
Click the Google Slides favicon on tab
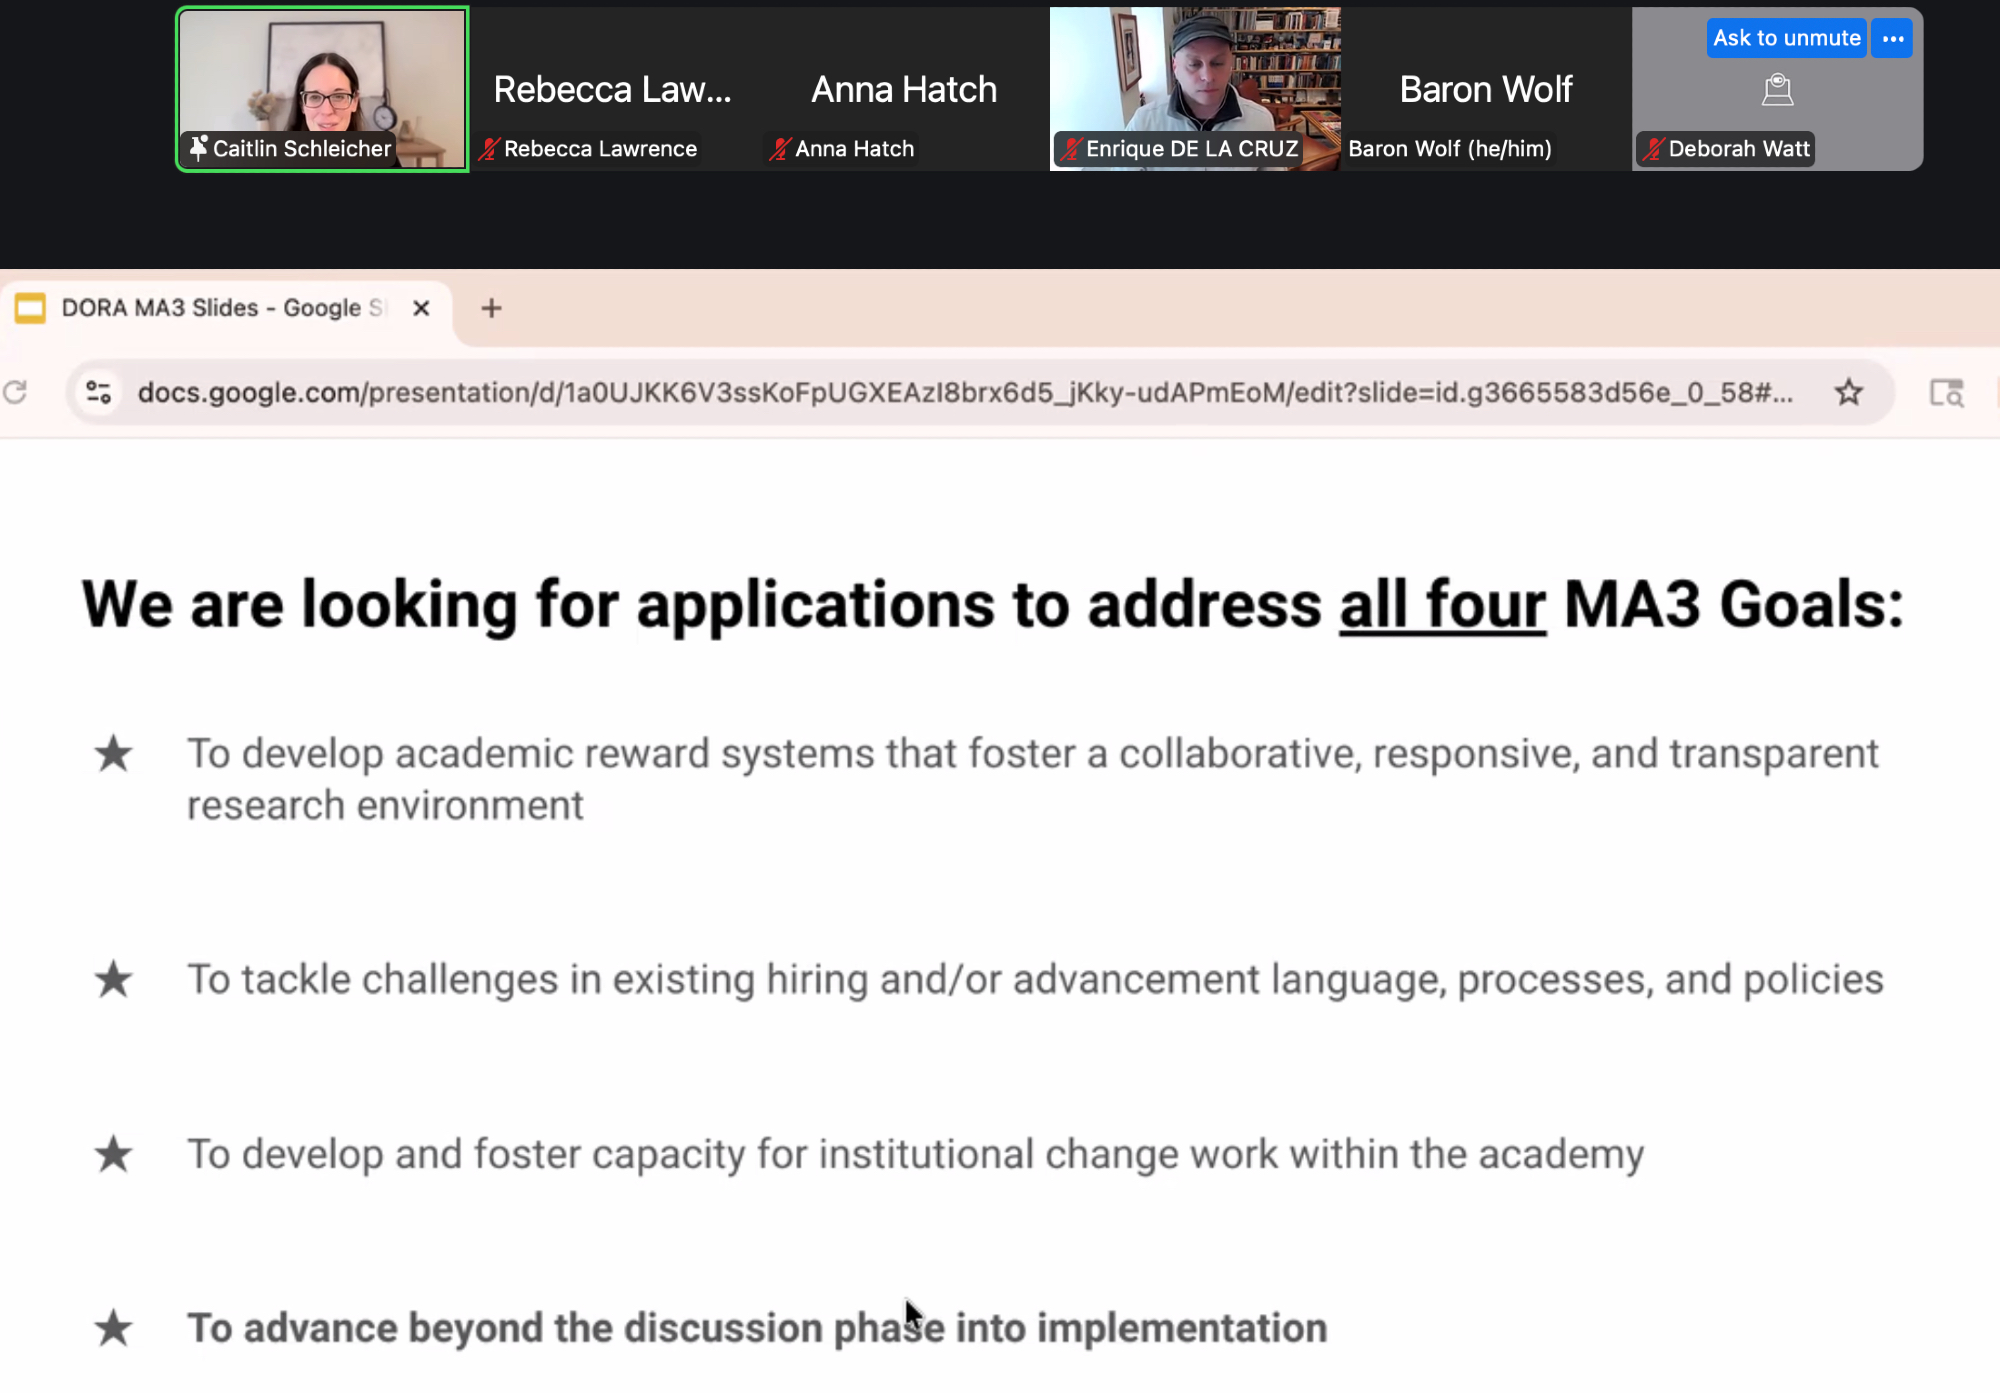(30, 308)
